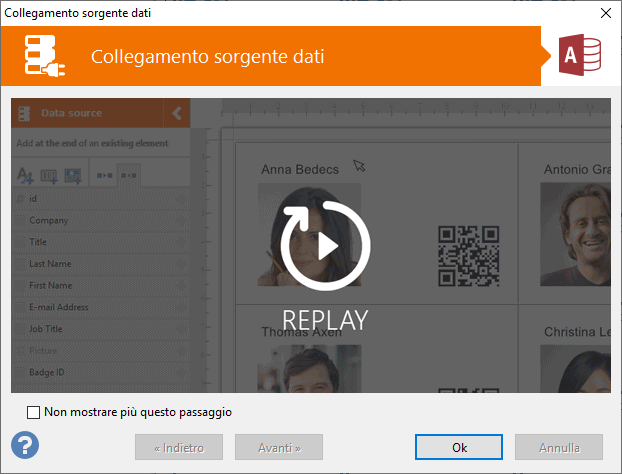This screenshot has width=622, height=474.
Task: Open help with the question mark icon
Action: coord(25,445)
